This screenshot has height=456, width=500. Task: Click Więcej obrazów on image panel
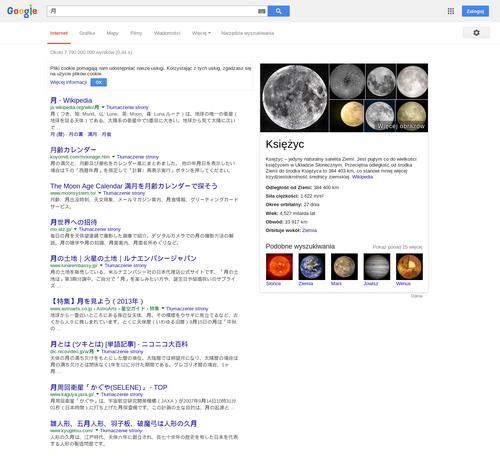[x=401, y=126]
